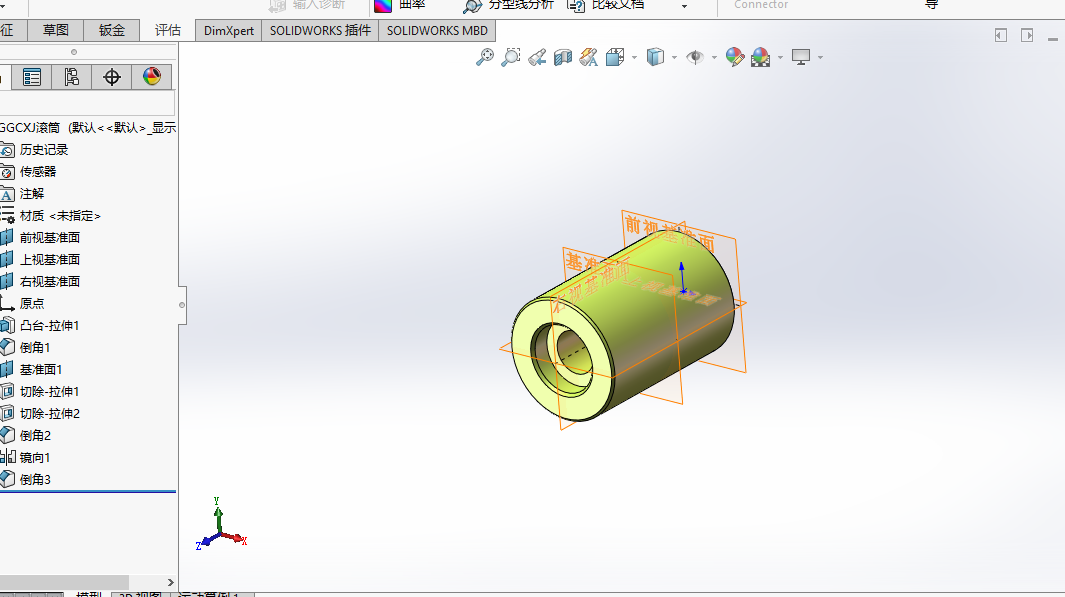
Task: Open dropdown arrow after 比较文档
Action: (684, 6)
